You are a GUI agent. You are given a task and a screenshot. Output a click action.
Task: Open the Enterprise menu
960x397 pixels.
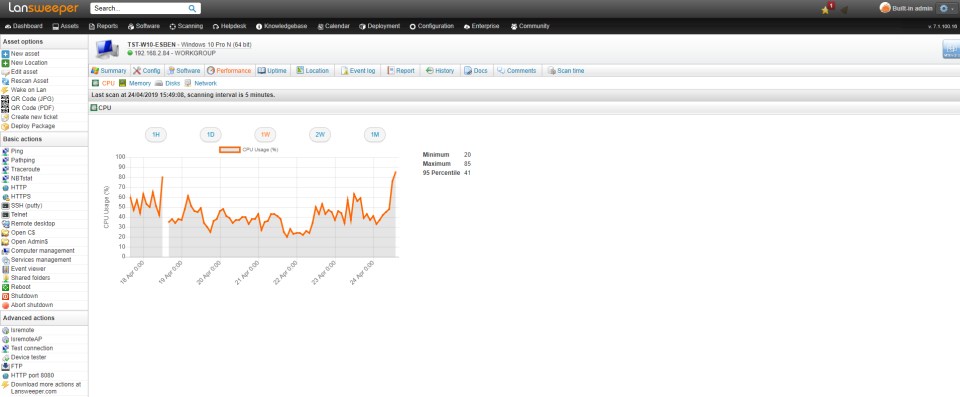pos(482,26)
